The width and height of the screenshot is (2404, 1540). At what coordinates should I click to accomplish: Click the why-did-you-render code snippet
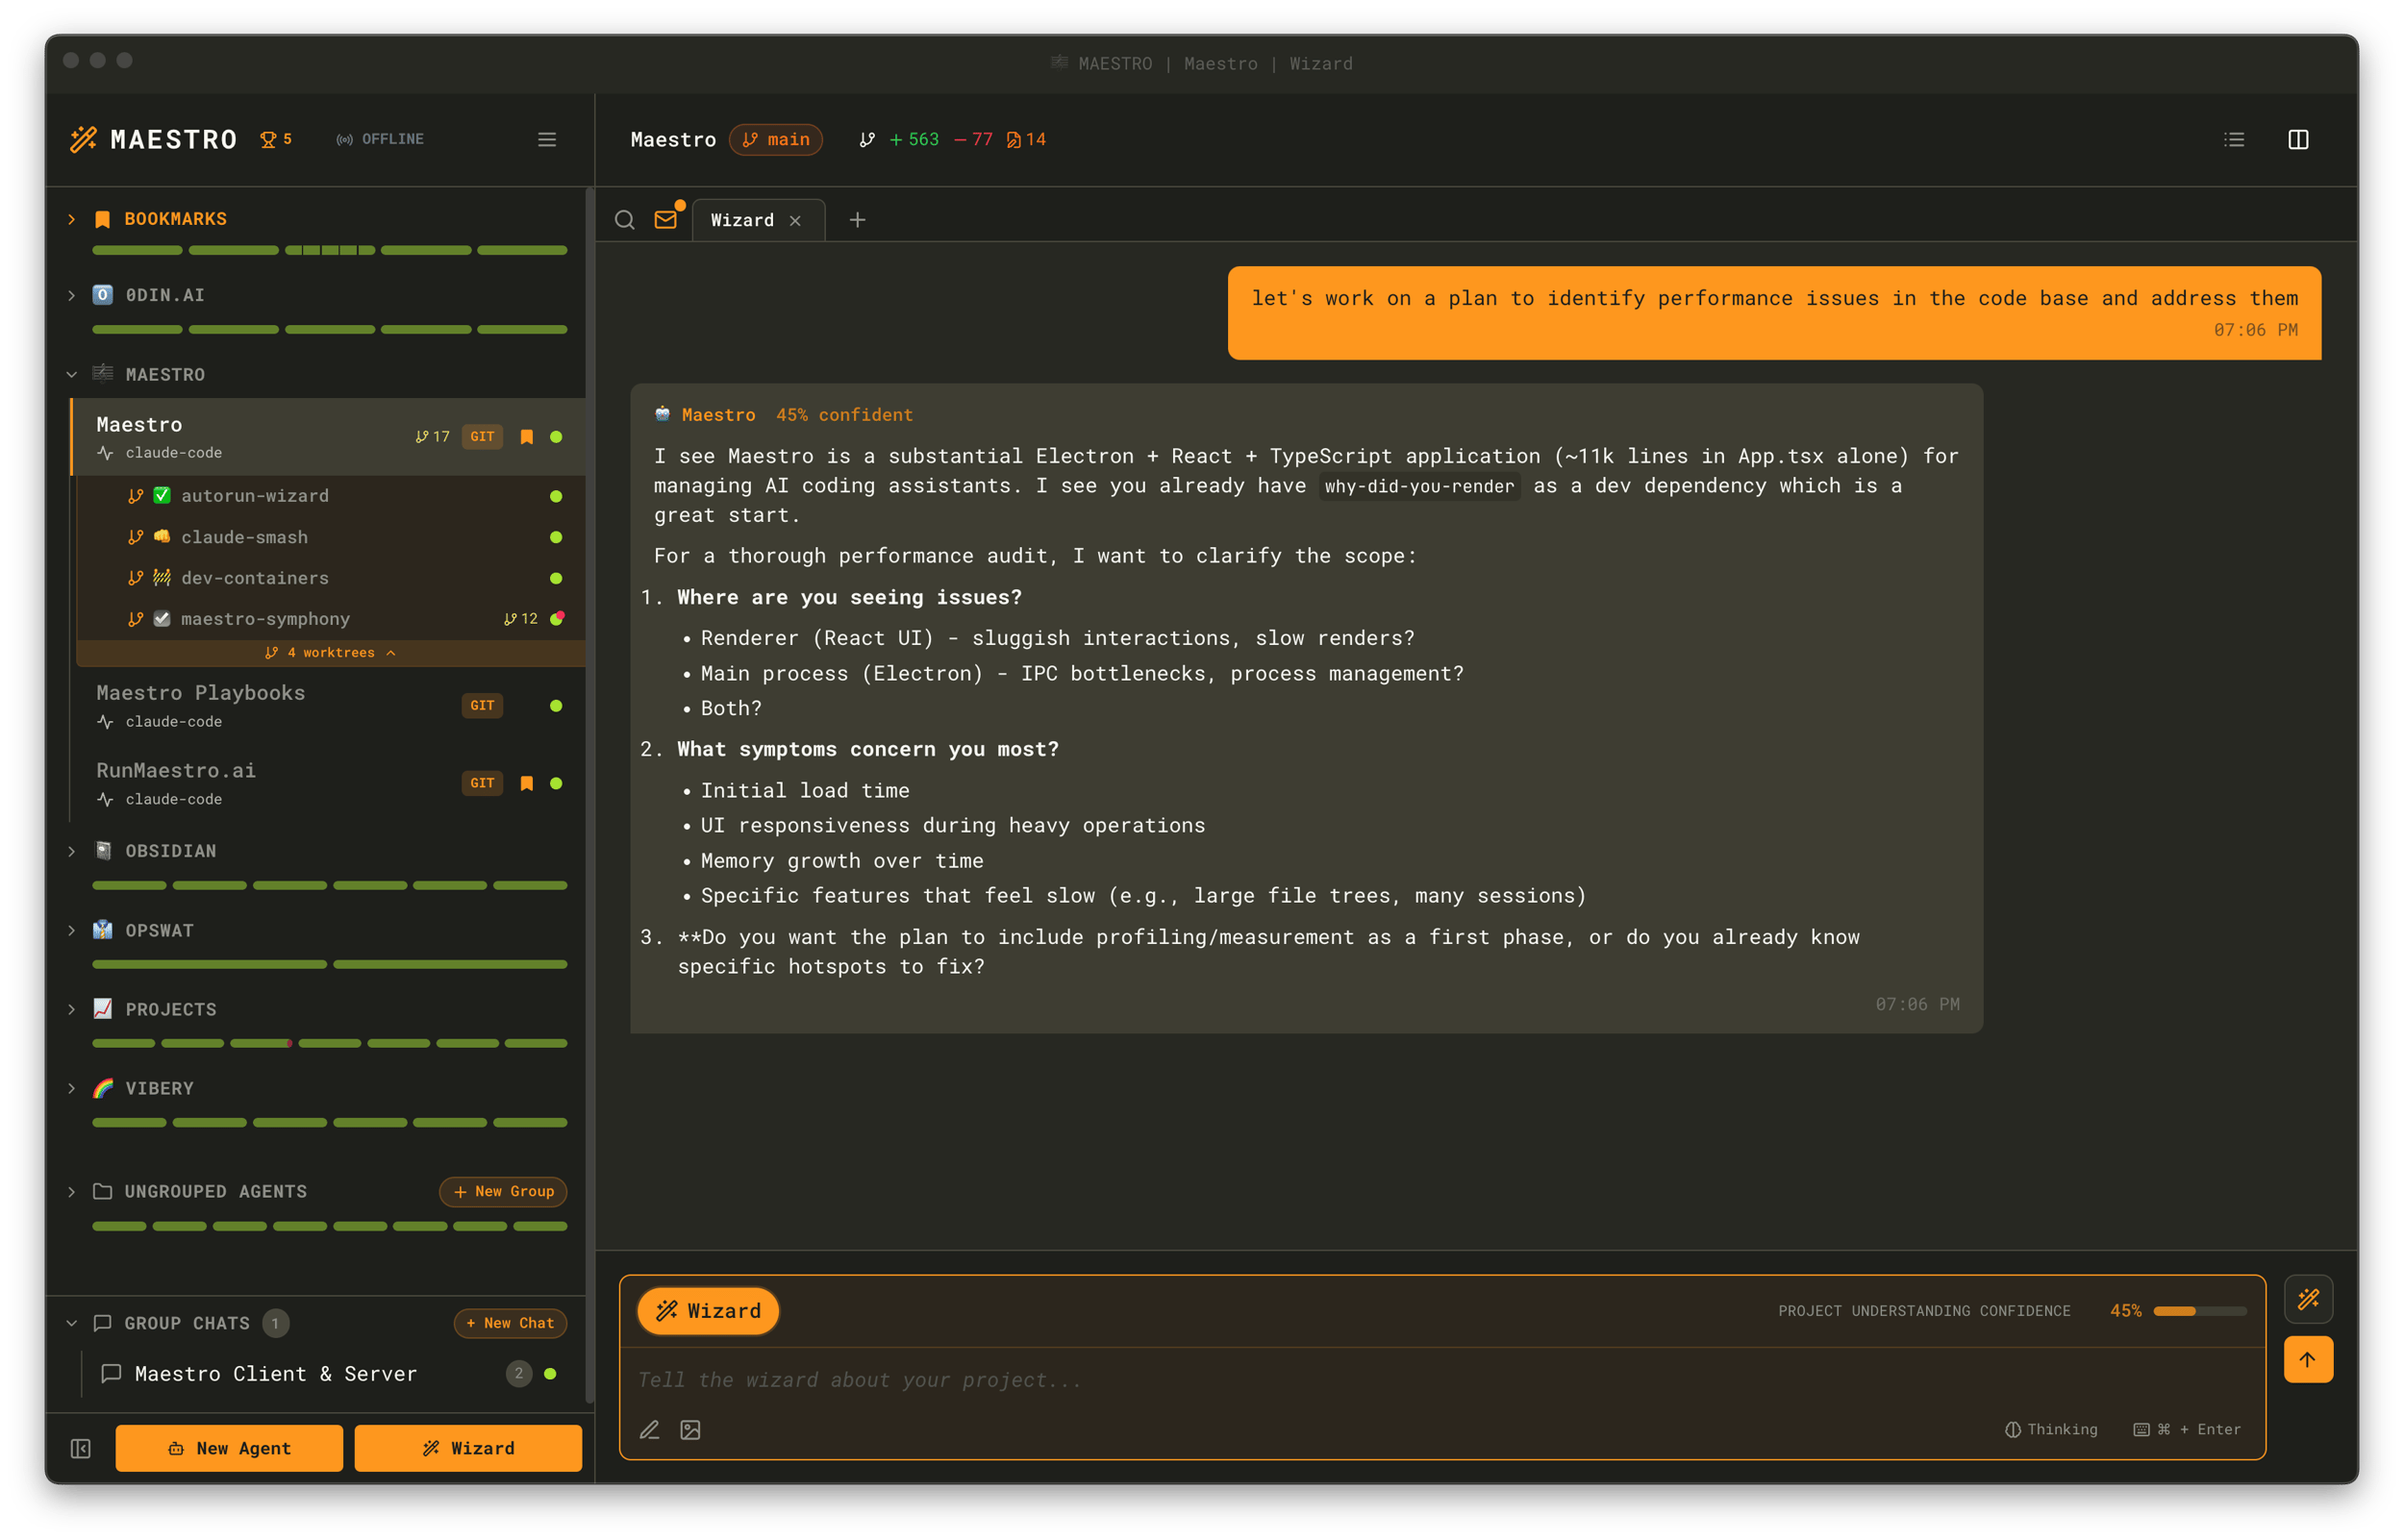1419,486
